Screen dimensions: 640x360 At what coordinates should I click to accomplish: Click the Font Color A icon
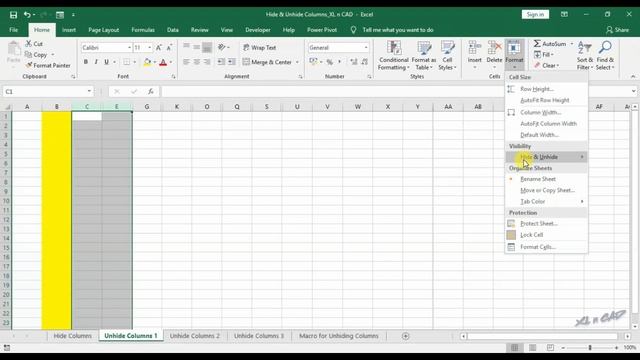click(163, 62)
